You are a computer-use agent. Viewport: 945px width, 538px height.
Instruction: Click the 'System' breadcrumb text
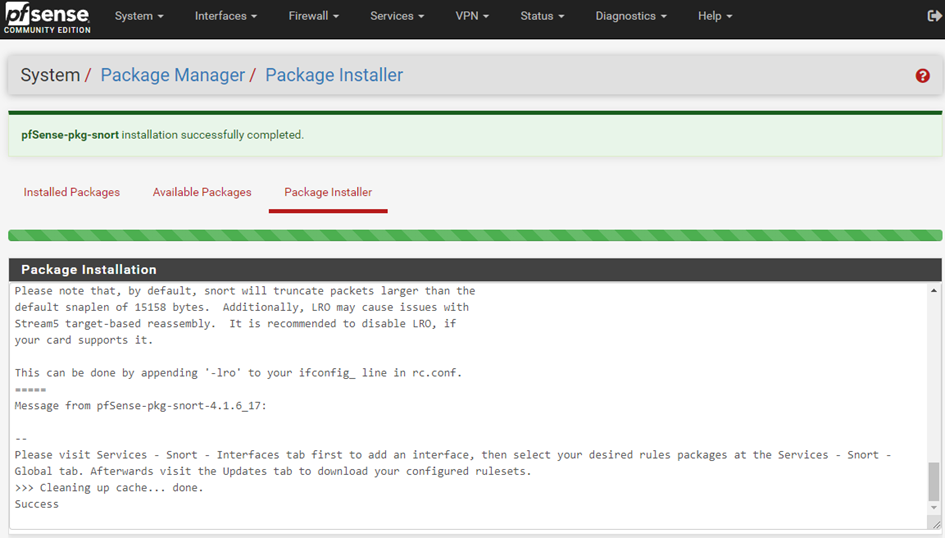click(x=50, y=75)
